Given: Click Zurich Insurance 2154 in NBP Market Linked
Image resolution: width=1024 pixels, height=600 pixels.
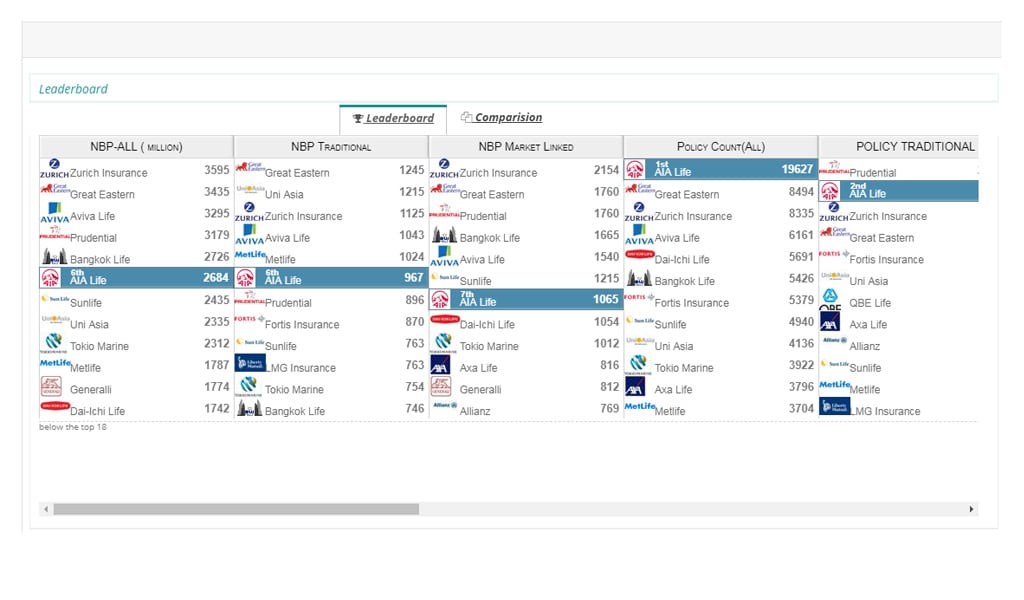Looking at the screenshot, I should tap(526, 170).
